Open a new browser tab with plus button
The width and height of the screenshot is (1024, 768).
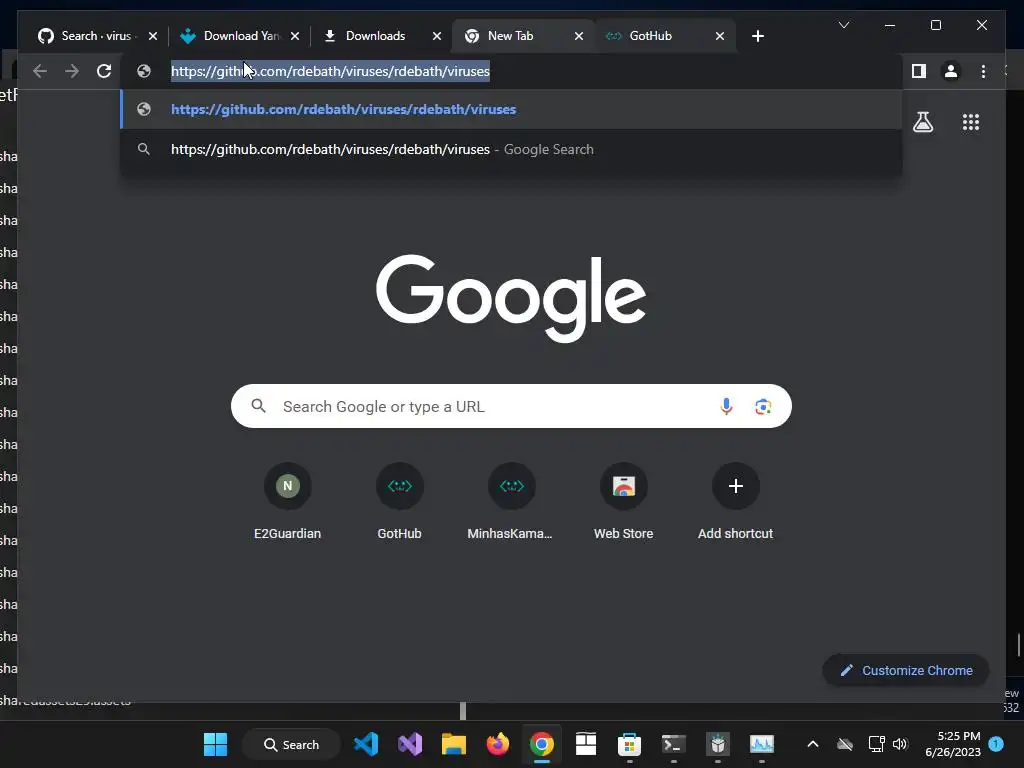point(758,36)
